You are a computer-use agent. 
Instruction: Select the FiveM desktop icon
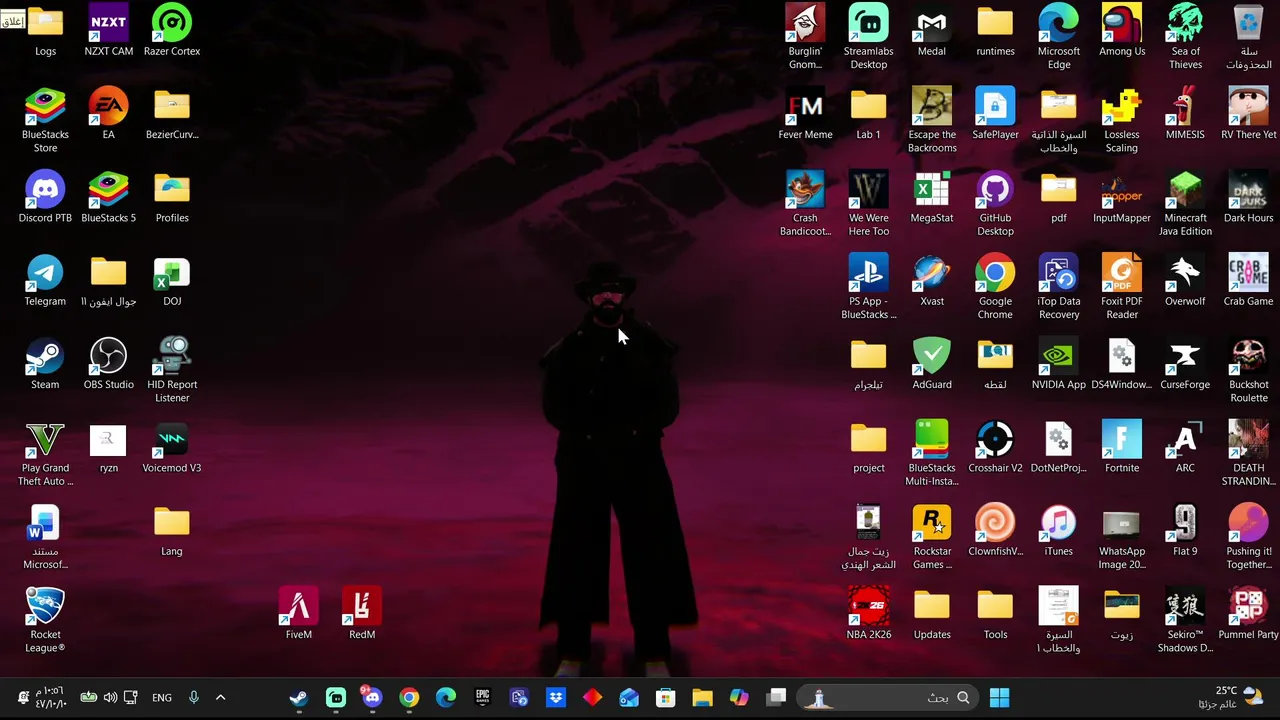[x=298, y=614]
